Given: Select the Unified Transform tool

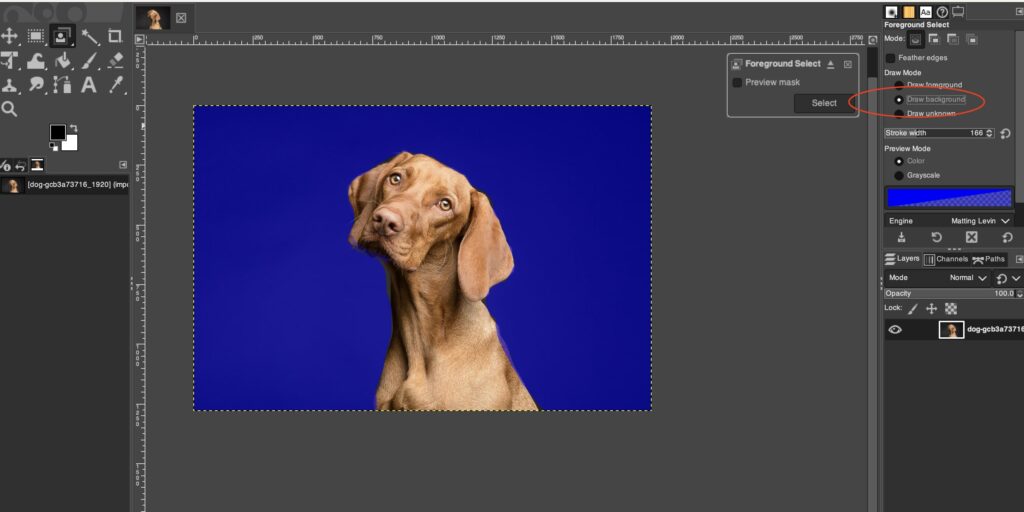Looking at the screenshot, I should click(9, 61).
